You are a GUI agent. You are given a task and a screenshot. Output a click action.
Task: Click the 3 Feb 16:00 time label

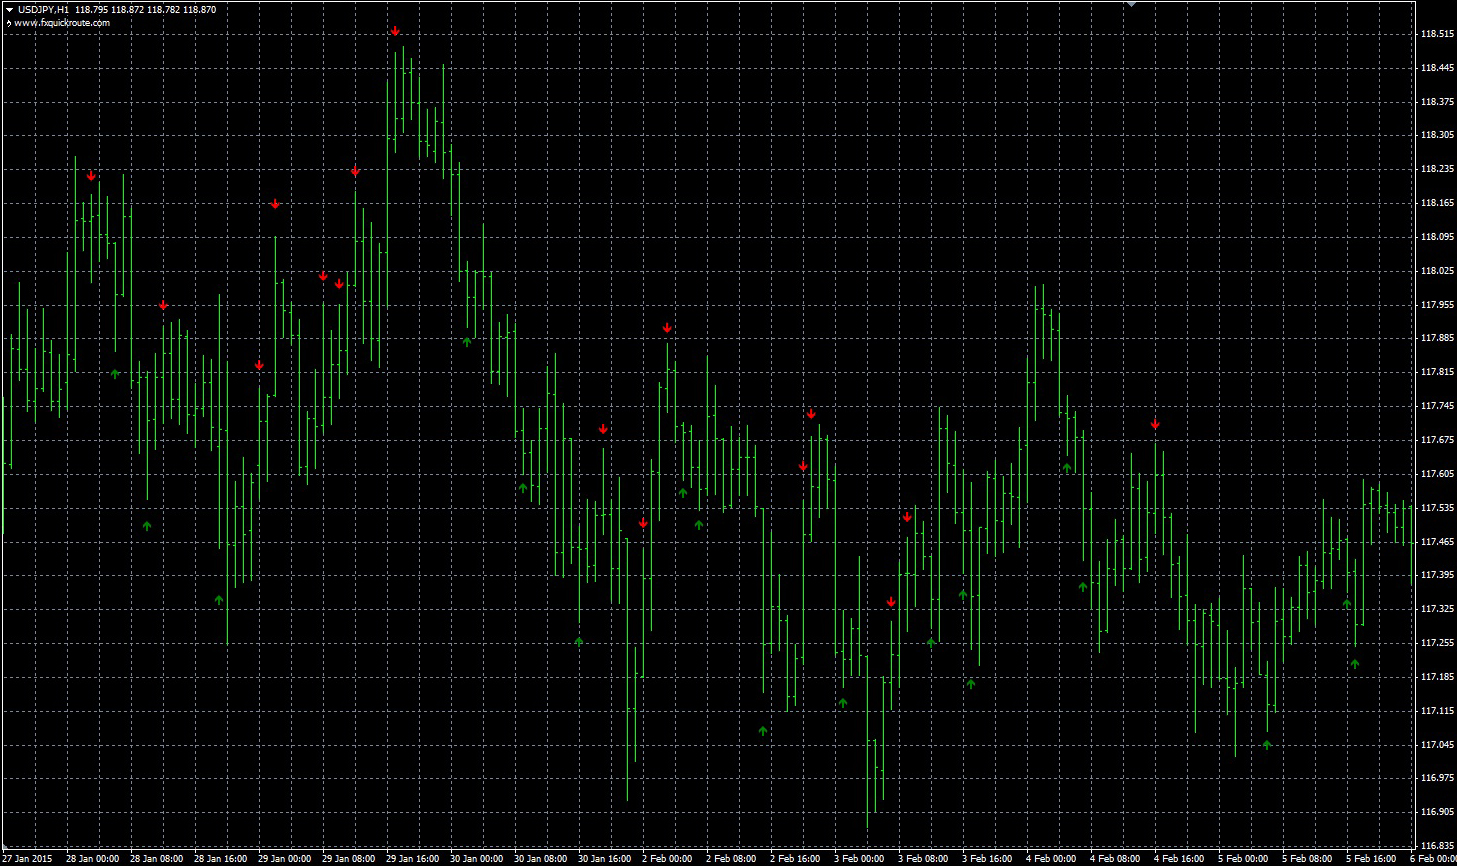coord(987,858)
